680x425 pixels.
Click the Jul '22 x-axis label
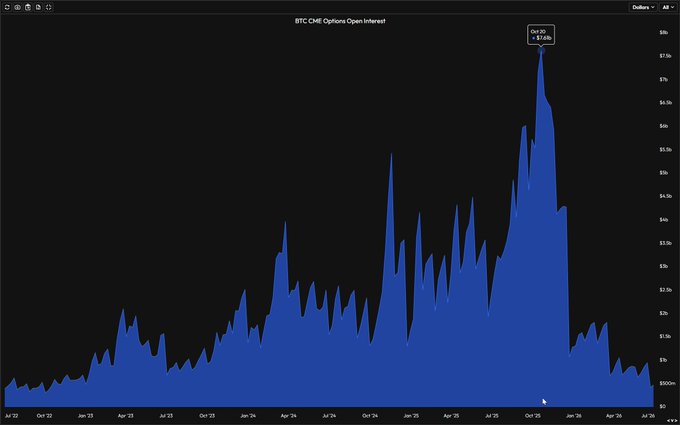pyautogui.click(x=12, y=416)
